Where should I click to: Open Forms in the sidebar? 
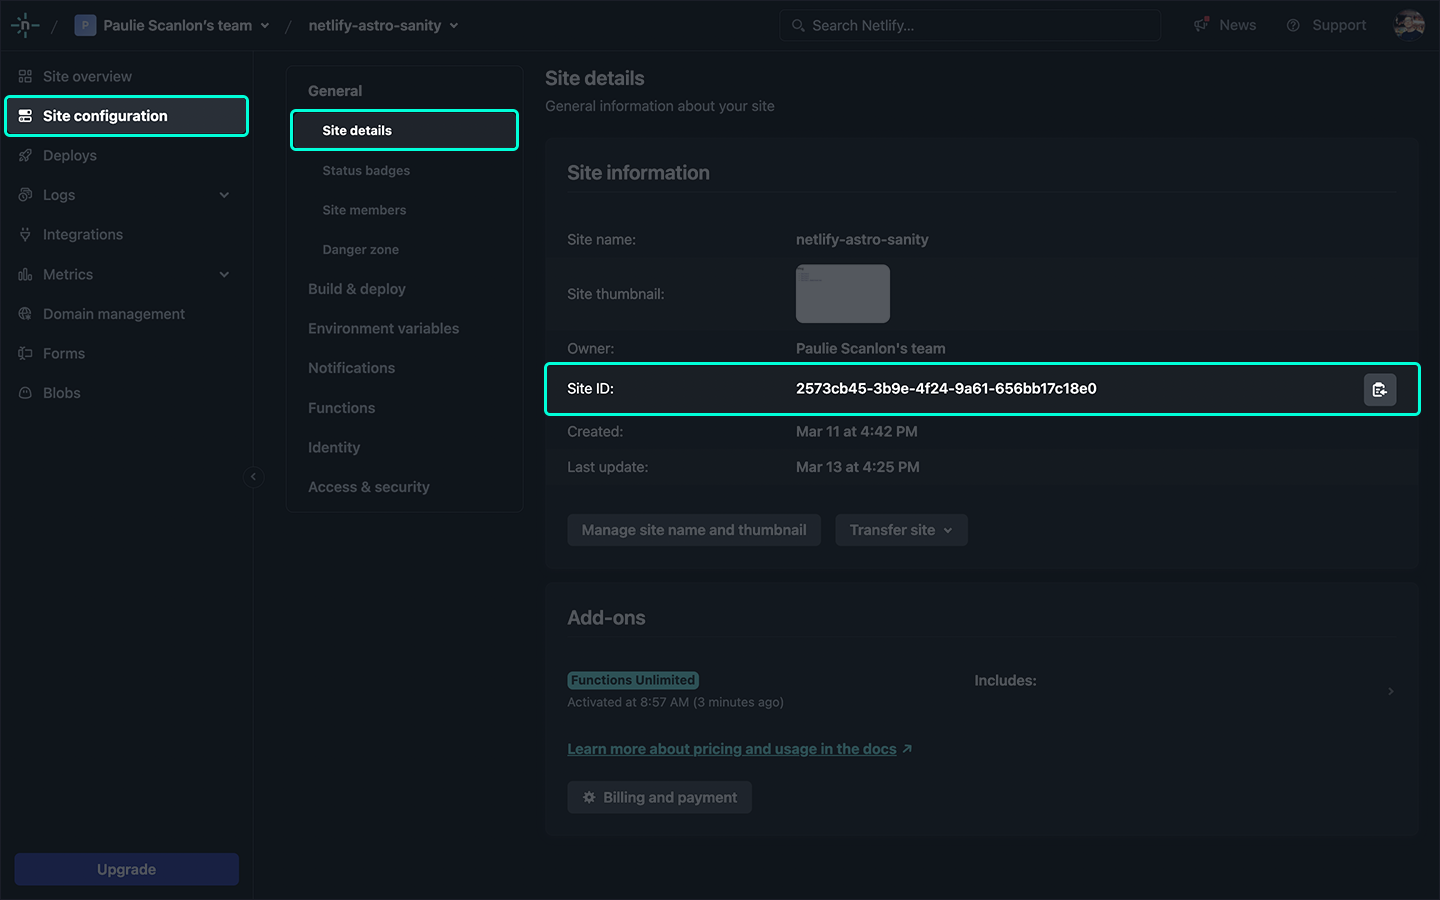[x=126, y=353]
